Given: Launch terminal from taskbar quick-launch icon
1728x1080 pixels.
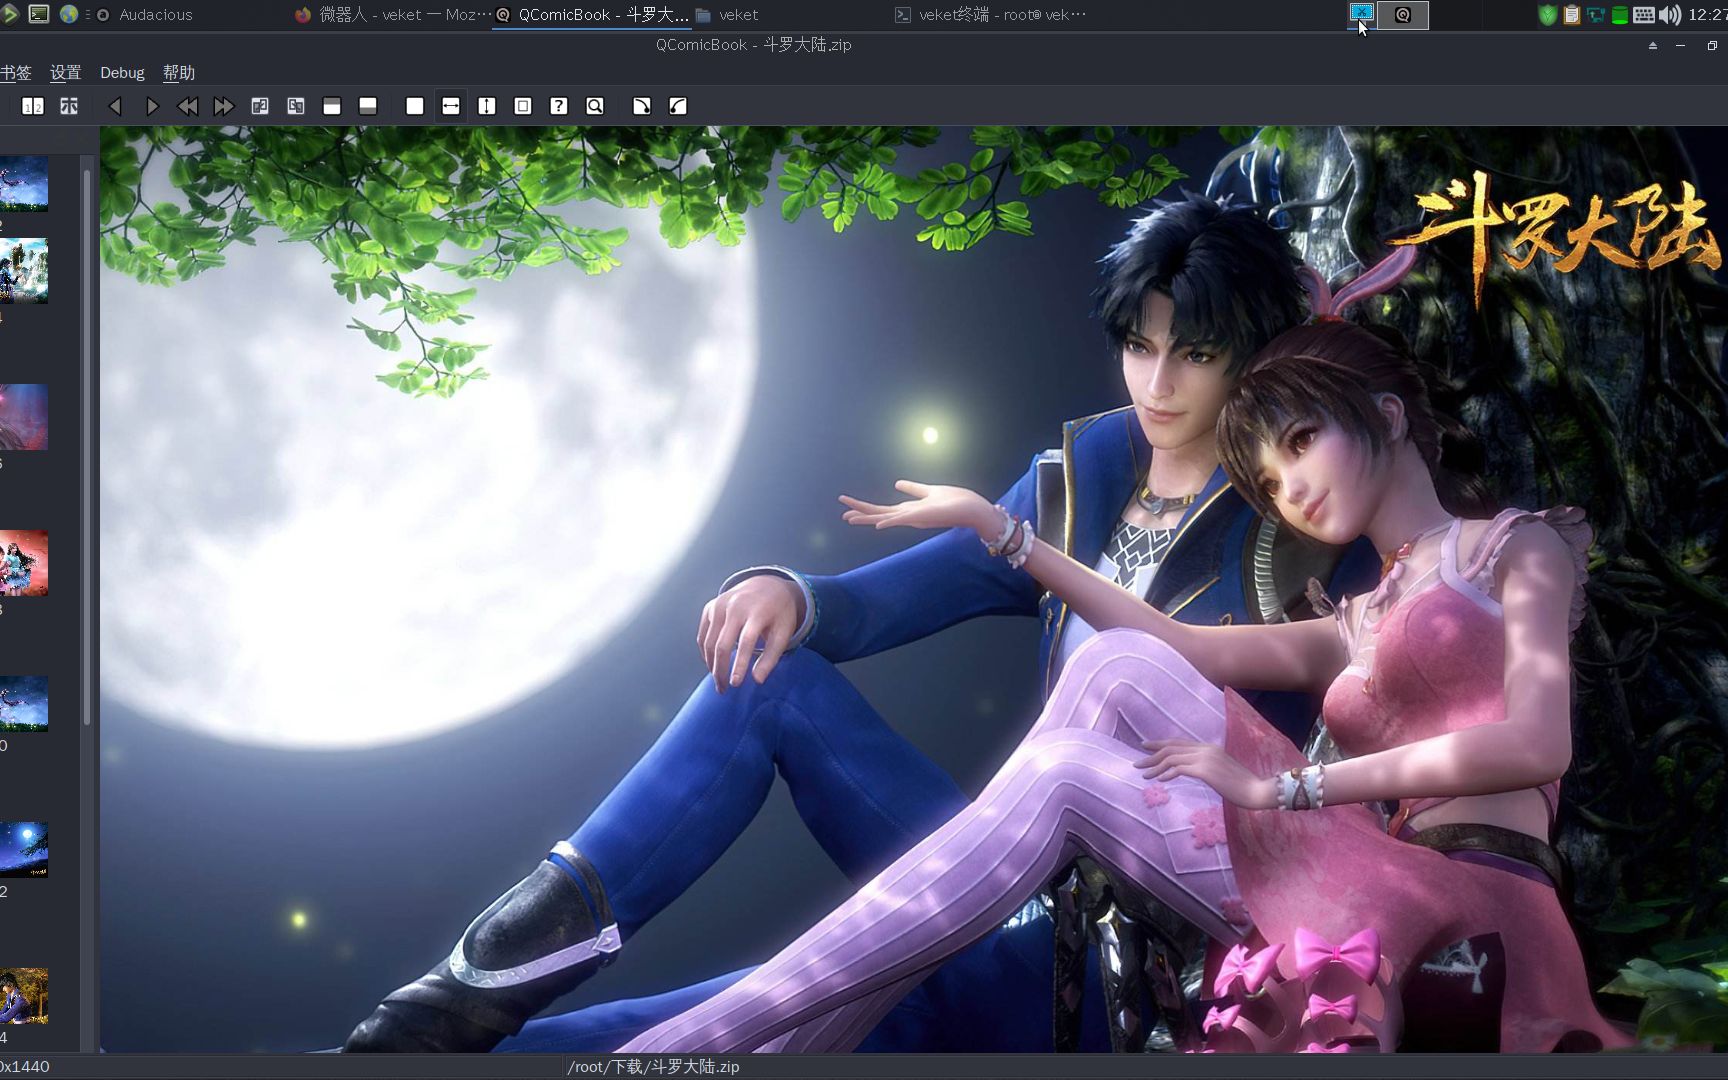Looking at the screenshot, I should [x=39, y=14].
